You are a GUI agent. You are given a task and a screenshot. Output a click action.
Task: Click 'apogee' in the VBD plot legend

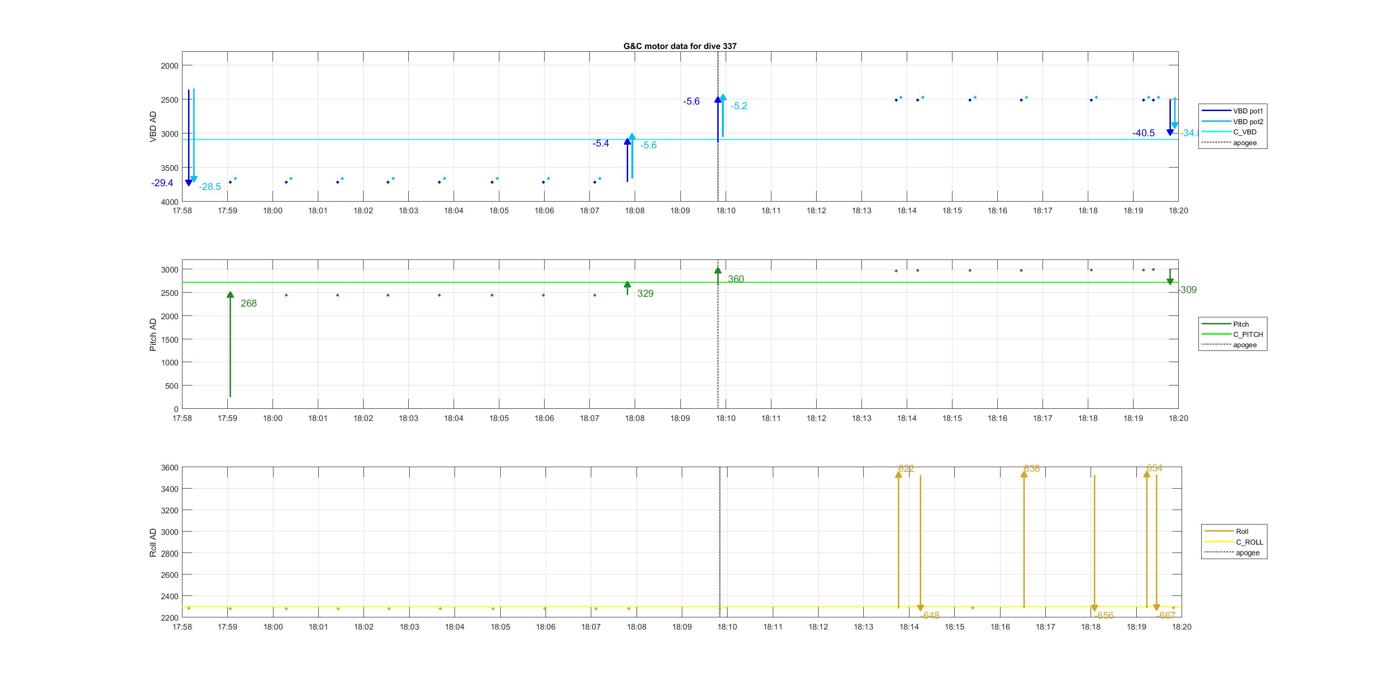coord(1245,143)
